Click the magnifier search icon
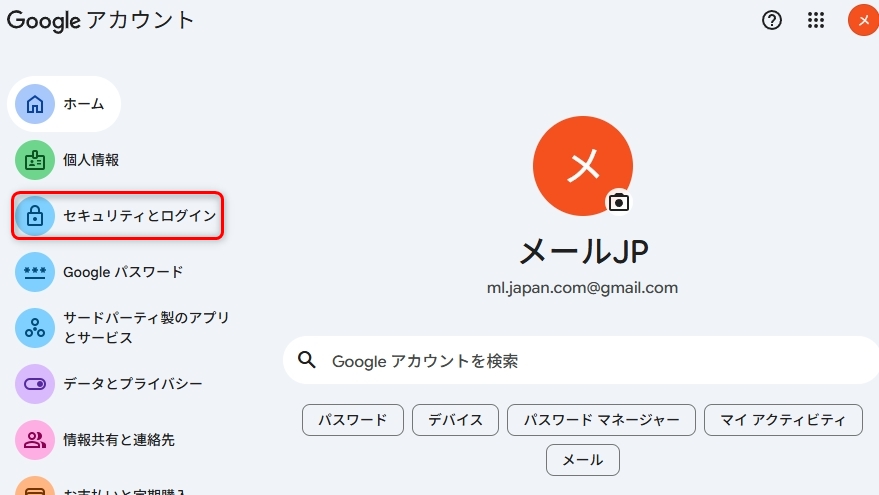The image size is (879, 495). (307, 360)
